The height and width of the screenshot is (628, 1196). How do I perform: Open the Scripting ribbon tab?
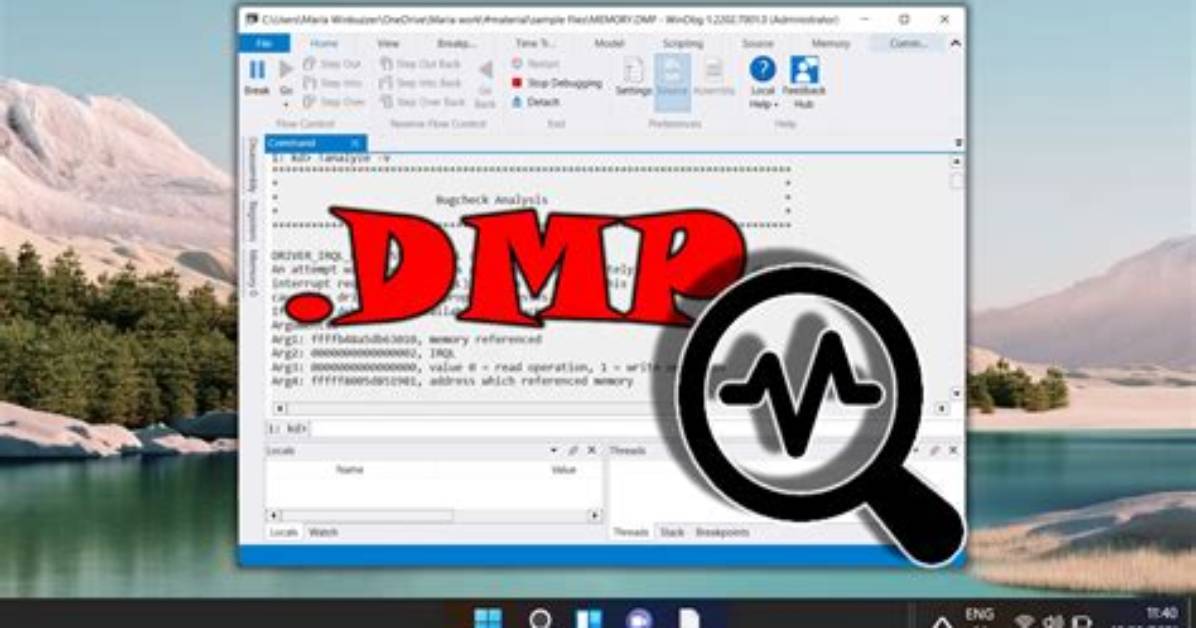click(x=683, y=43)
